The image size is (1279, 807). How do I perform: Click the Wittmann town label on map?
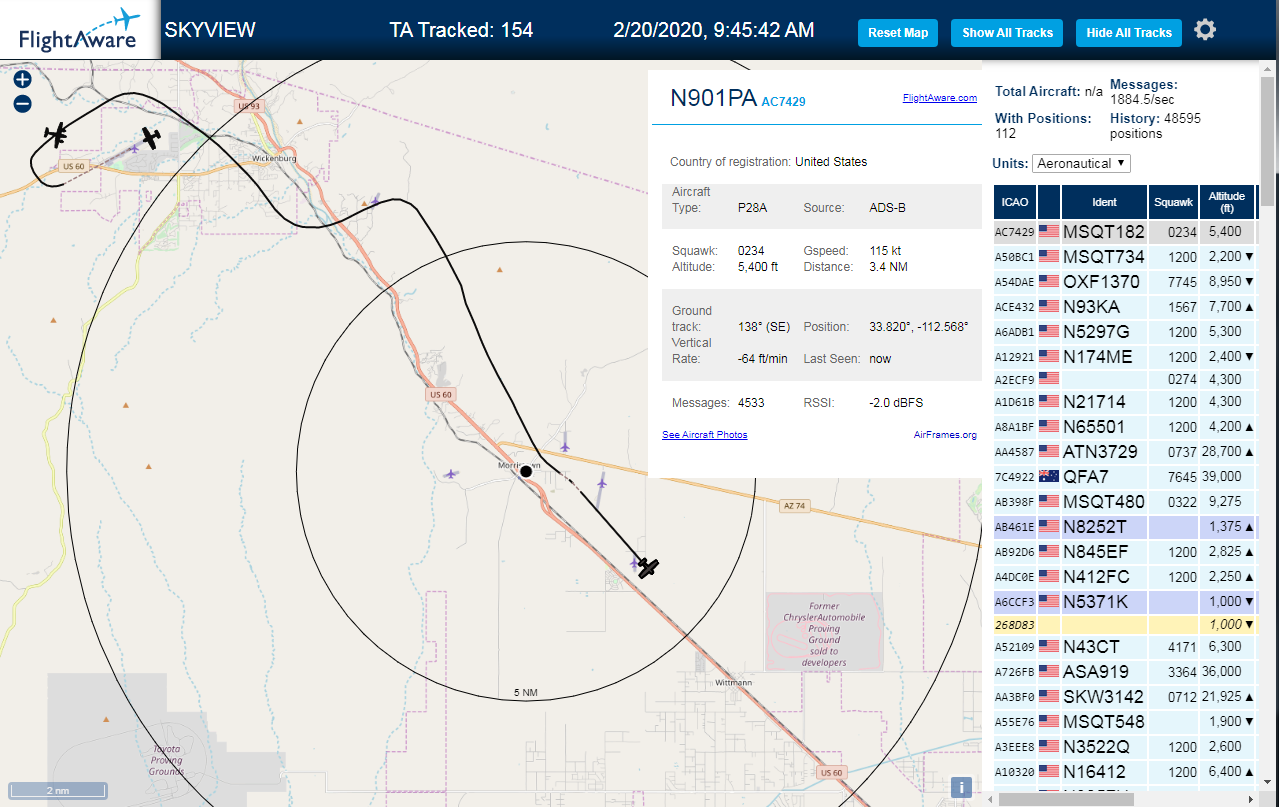tap(733, 682)
